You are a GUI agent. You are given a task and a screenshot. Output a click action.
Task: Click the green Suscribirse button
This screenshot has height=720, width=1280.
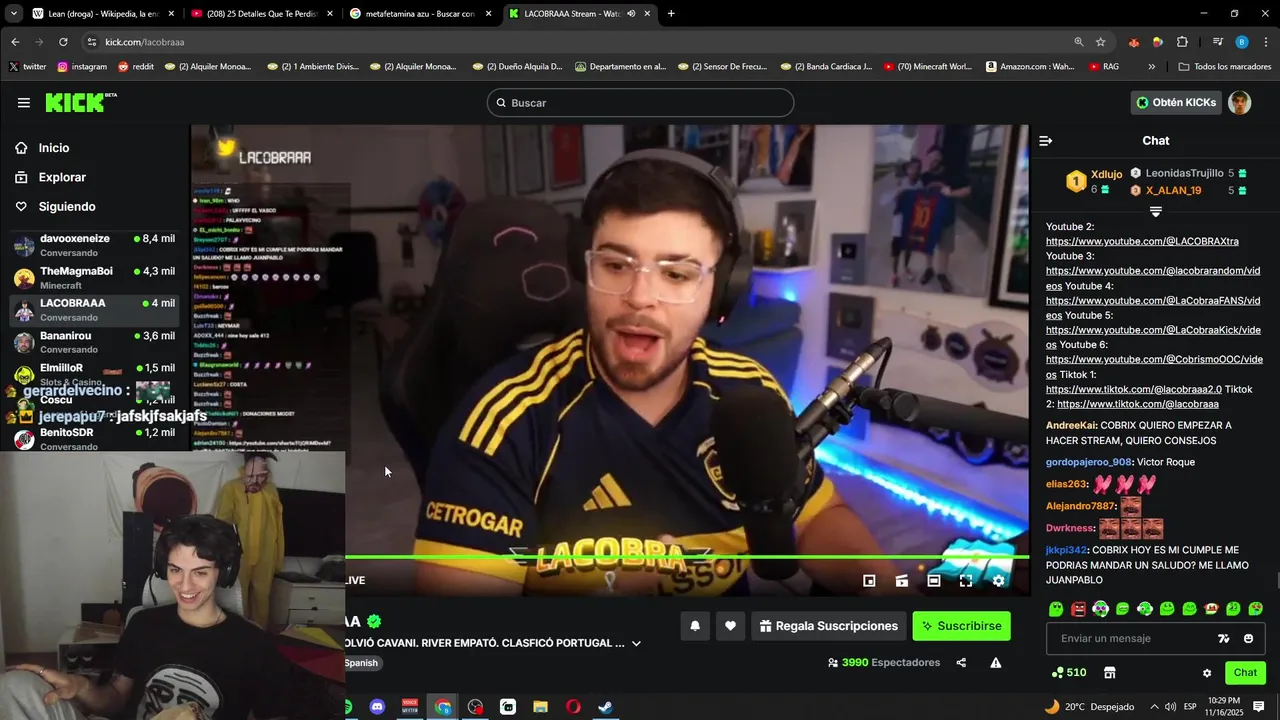point(961,626)
